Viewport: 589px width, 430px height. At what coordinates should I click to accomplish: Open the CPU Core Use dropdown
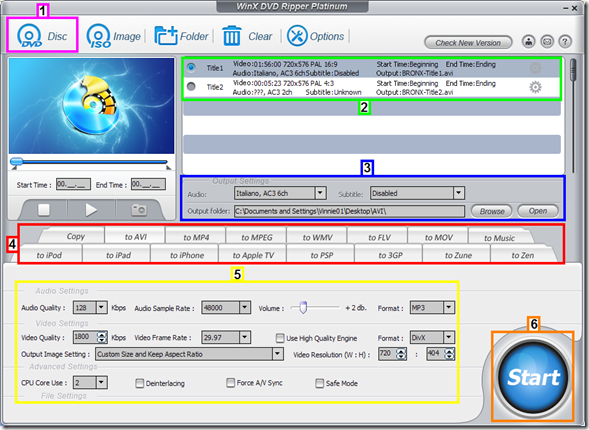pyautogui.click(x=101, y=383)
